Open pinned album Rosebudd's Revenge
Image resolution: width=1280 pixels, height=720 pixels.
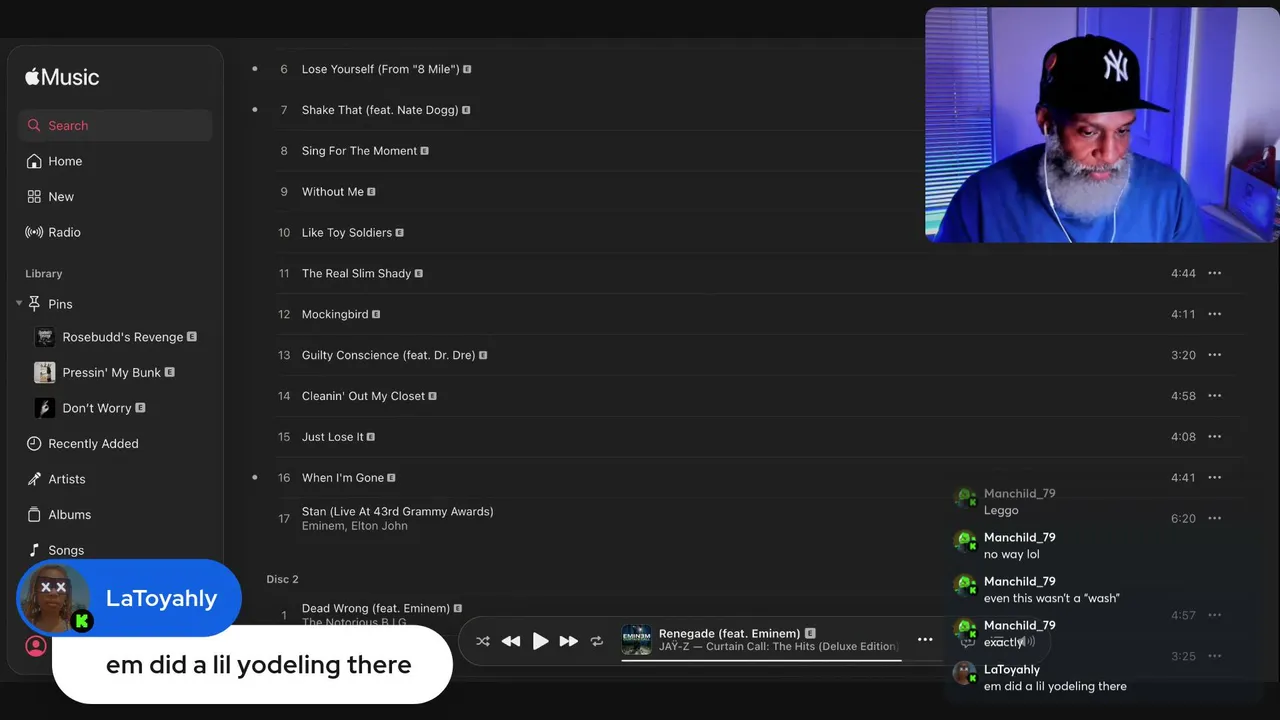[x=122, y=337]
